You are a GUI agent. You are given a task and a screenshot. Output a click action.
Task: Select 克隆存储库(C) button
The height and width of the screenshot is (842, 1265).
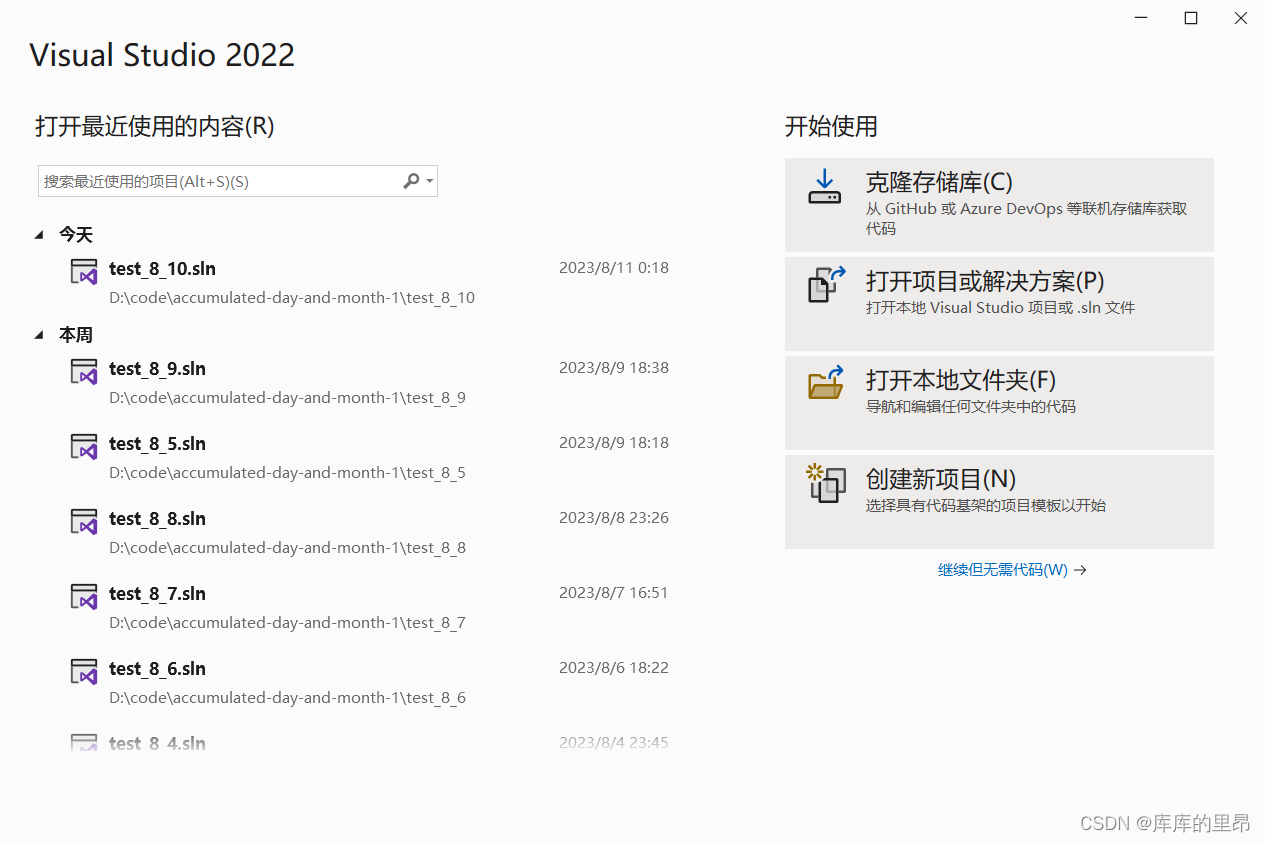pos(999,205)
